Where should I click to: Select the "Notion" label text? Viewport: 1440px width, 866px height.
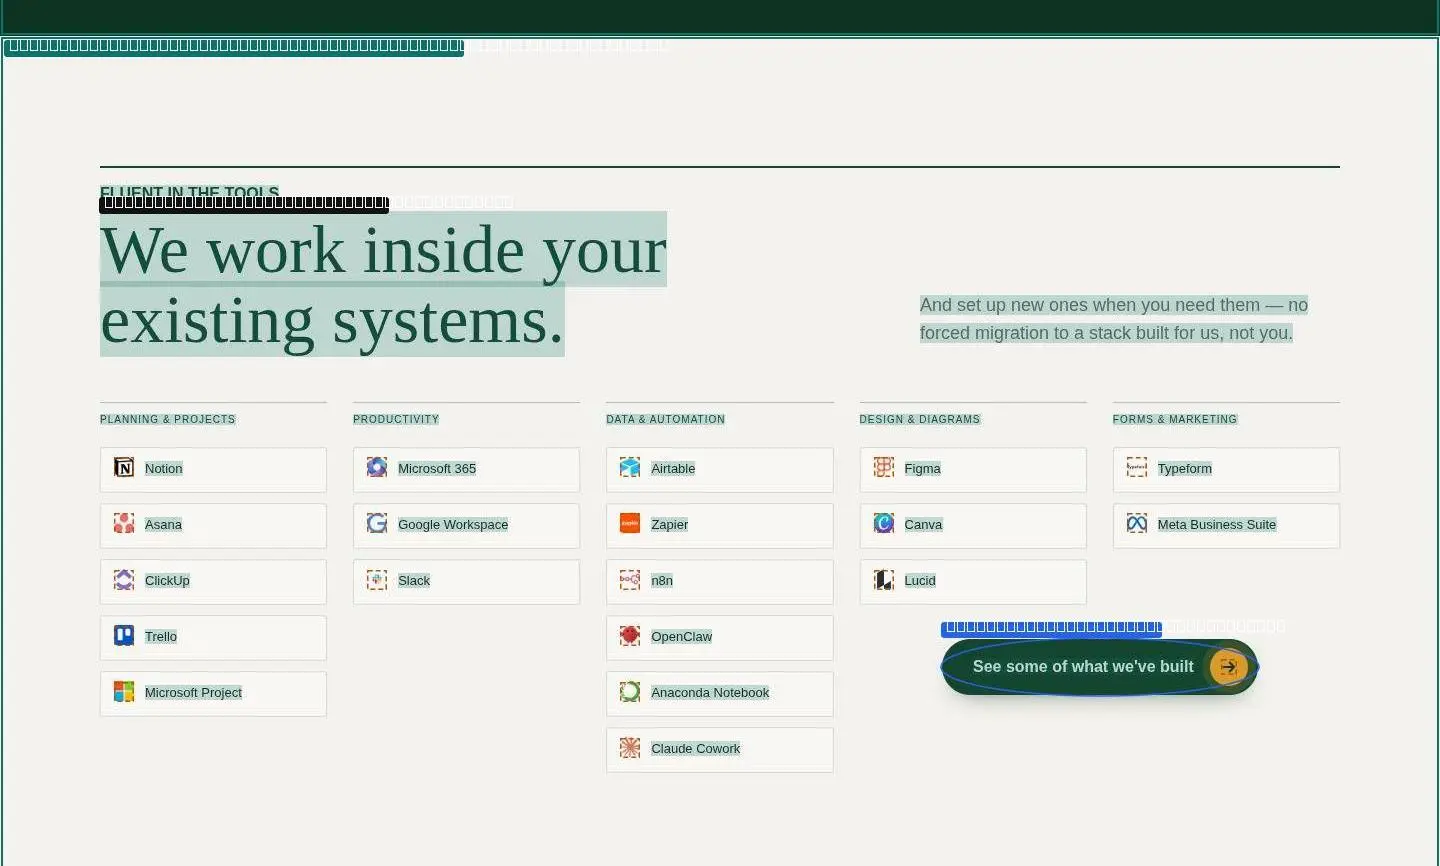pyautogui.click(x=164, y=468)
